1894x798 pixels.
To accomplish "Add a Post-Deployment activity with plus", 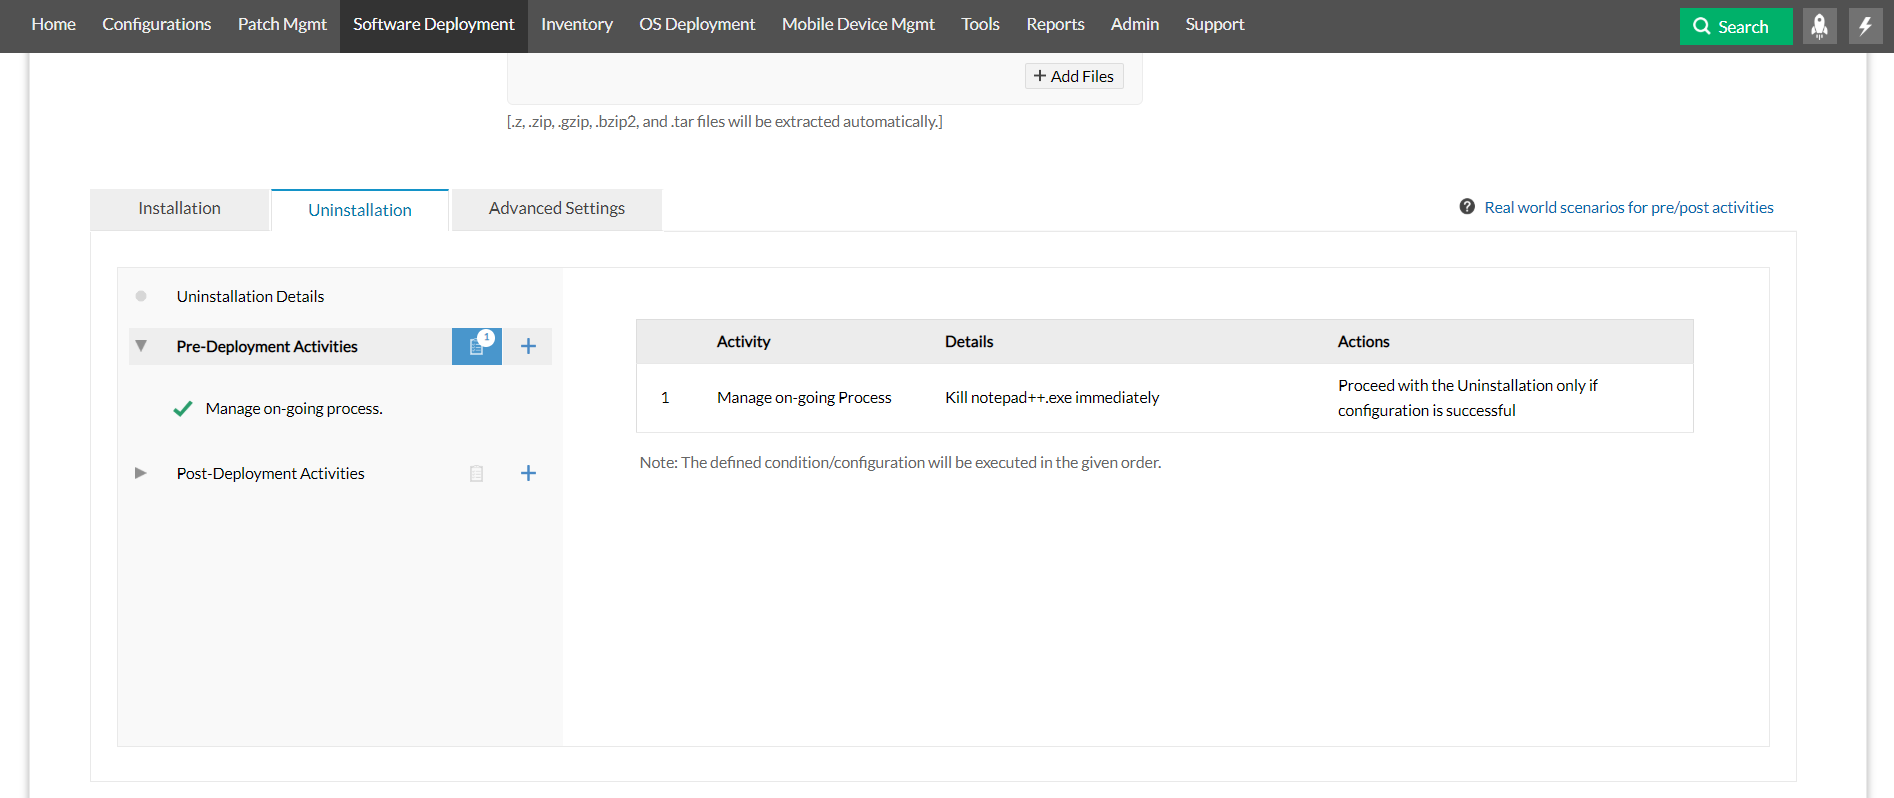I will coord(528,473).
